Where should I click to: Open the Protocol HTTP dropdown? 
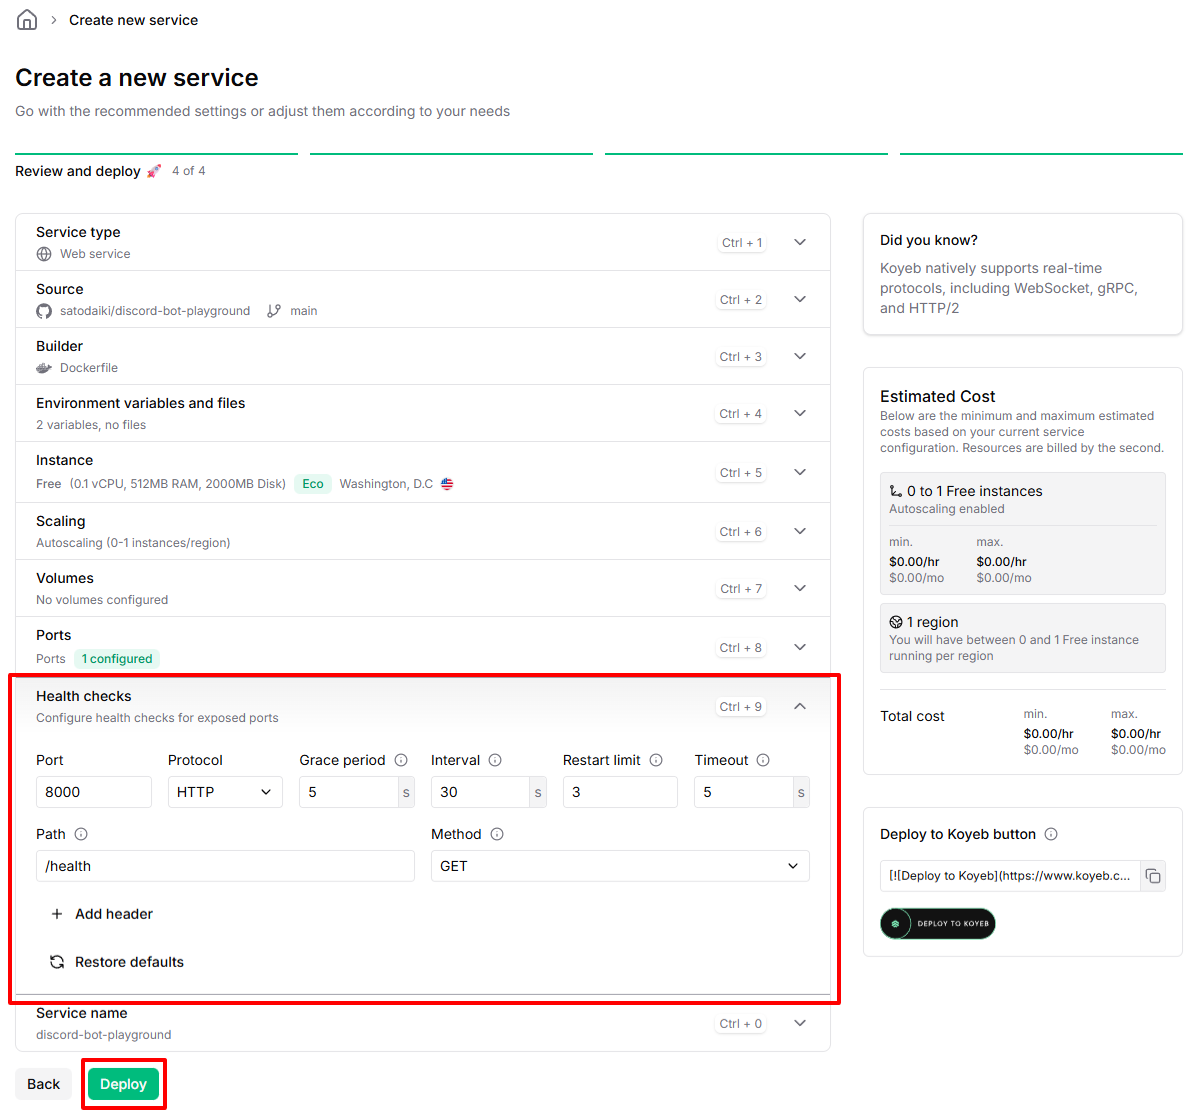click(225, 792)
